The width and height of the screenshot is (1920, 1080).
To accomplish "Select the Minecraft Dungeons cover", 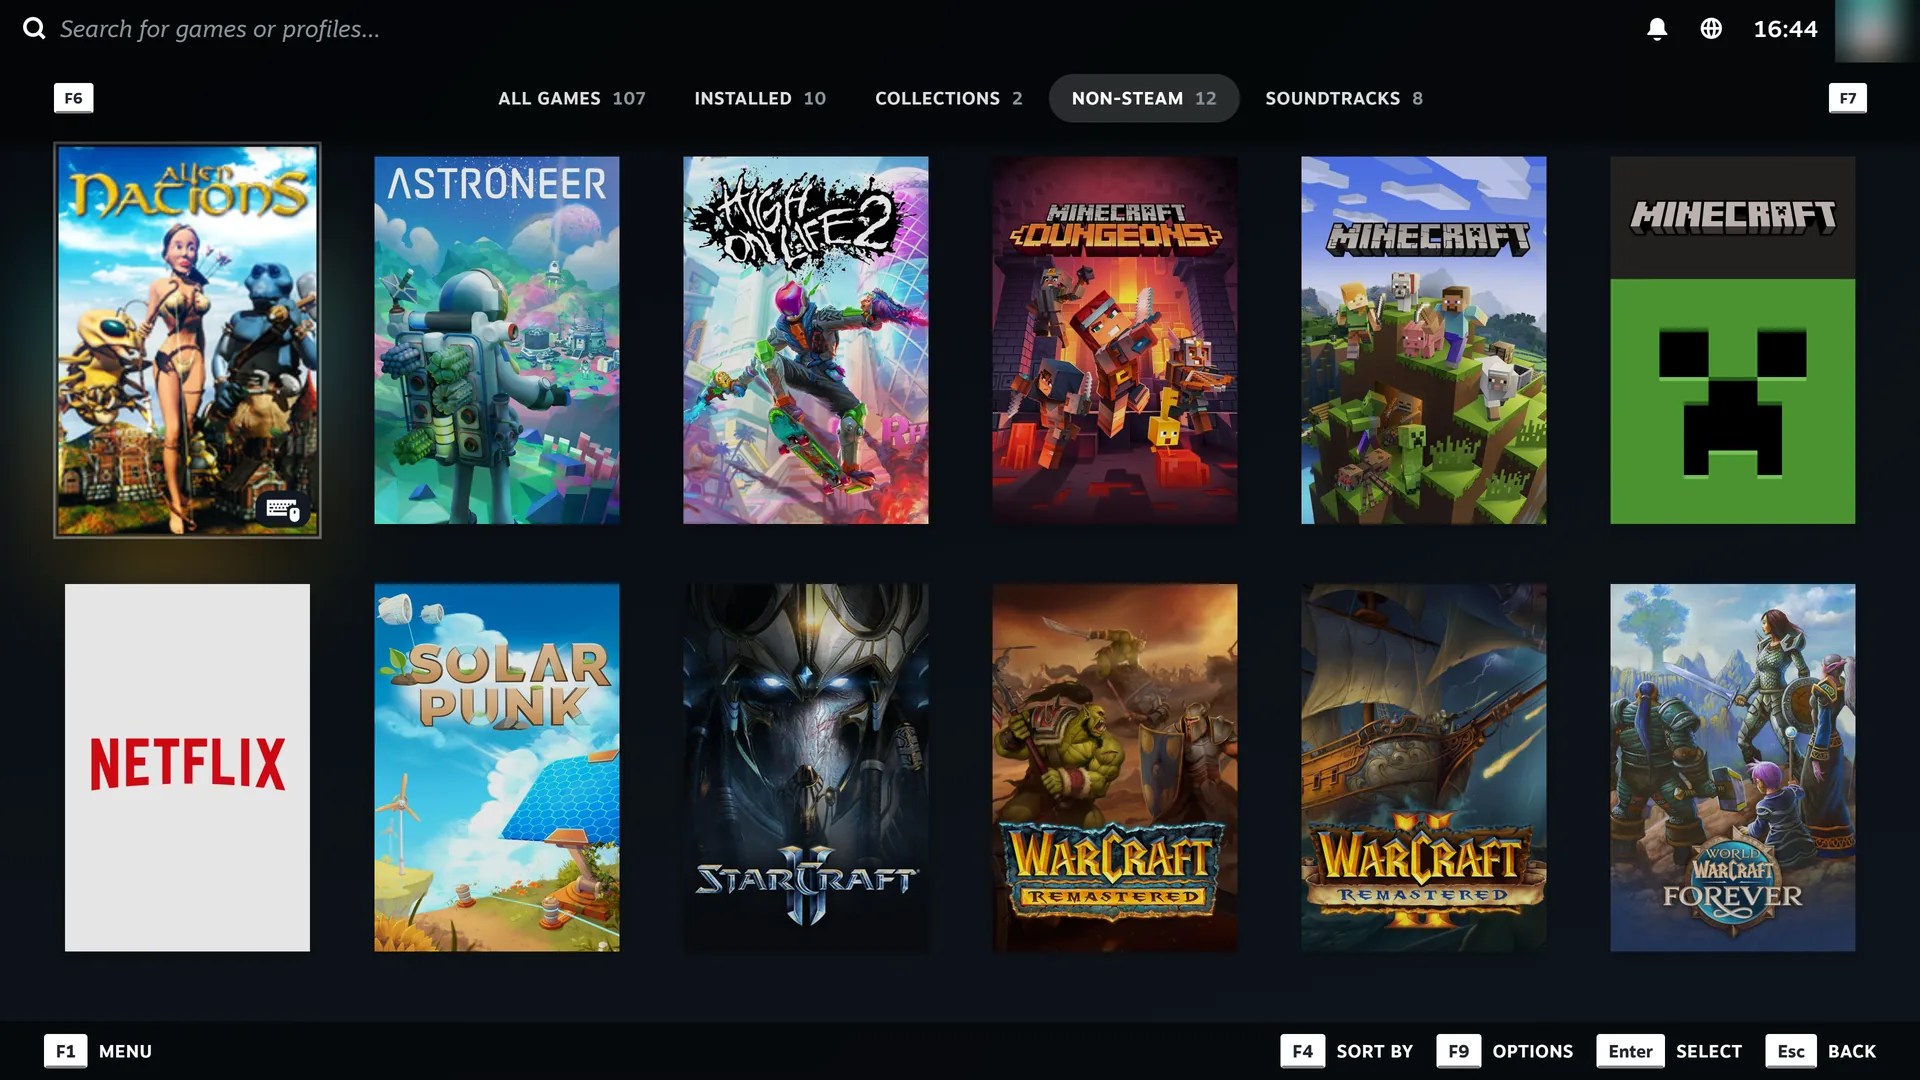I will point(1115,340).
